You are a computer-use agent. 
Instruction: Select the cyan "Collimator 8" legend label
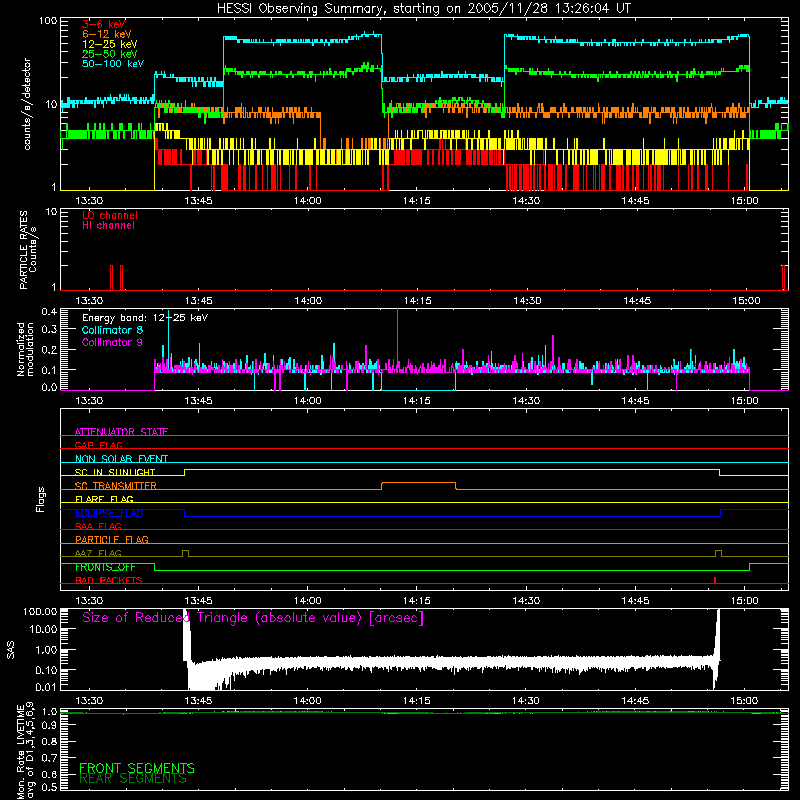[x=112, y=330]
